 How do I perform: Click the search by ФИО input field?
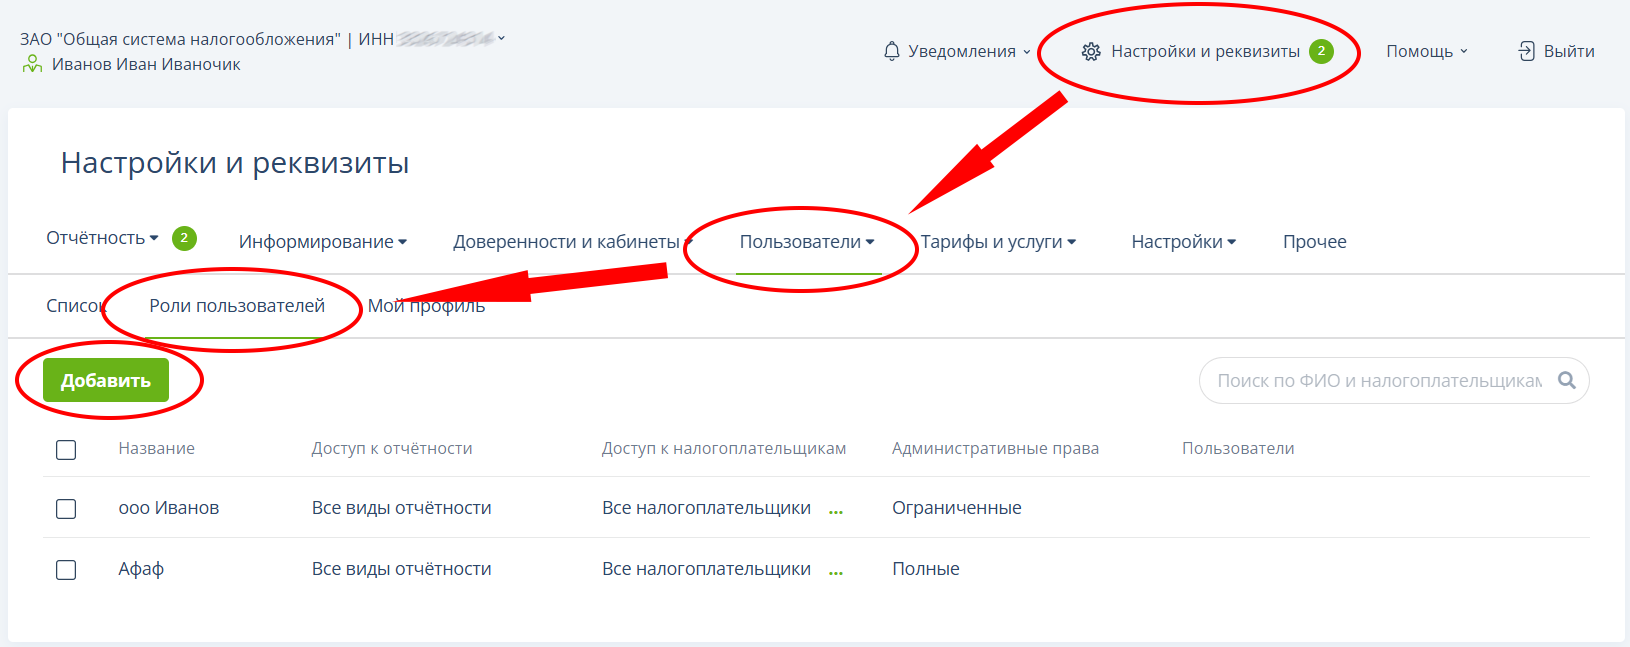pyautogui.click(x=1378, y=380)
